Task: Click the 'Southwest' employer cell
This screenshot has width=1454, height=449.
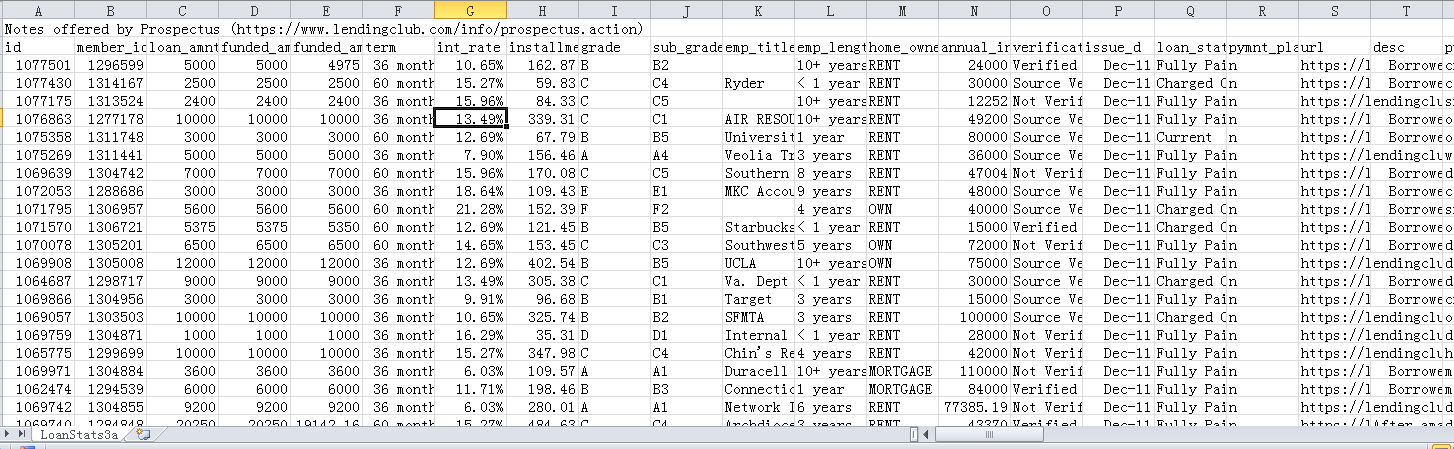Action: pyautogui.click(x=758, y=245)
